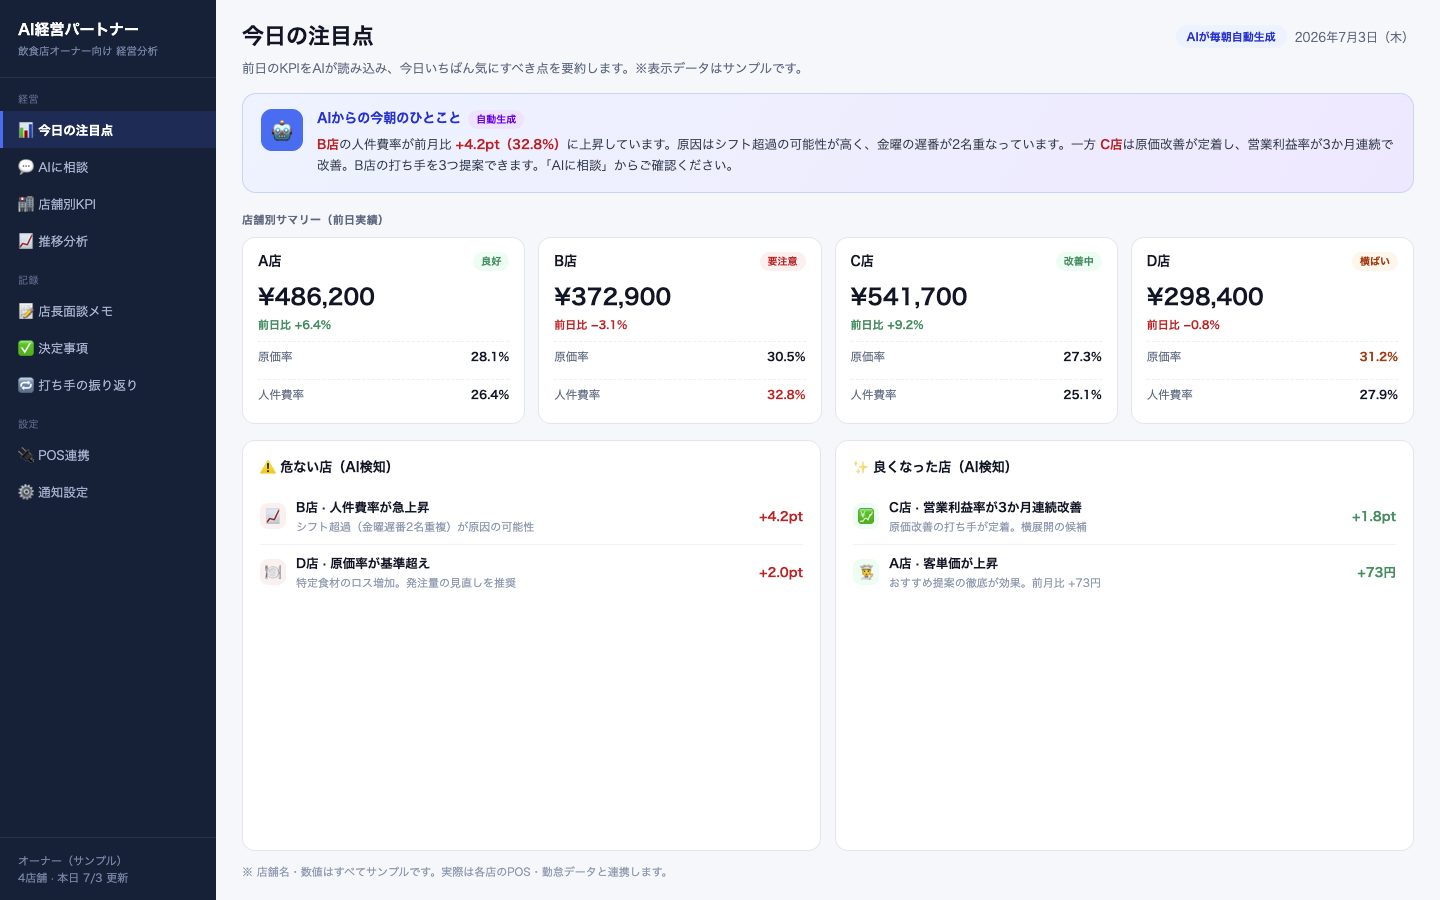Select the D店 原価率が基準超え alert row
The height and width of the screenshot is (900, 1440).
pyautogui.click(x=531, y=572)
